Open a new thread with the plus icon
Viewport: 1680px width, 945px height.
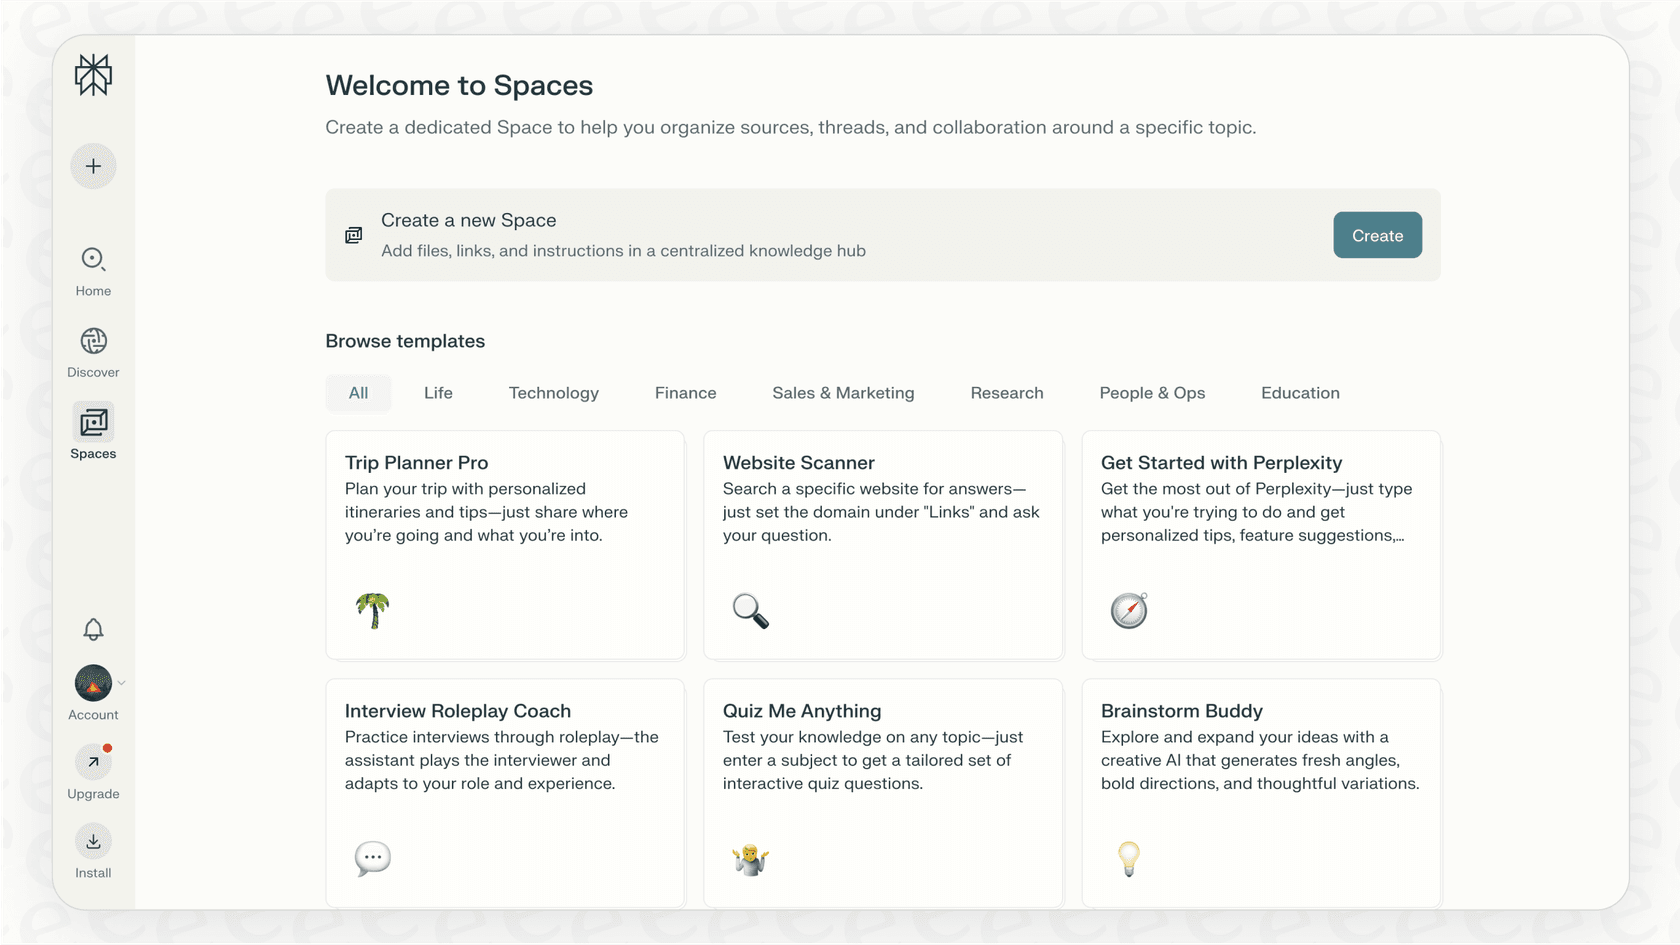coord(93,165)
